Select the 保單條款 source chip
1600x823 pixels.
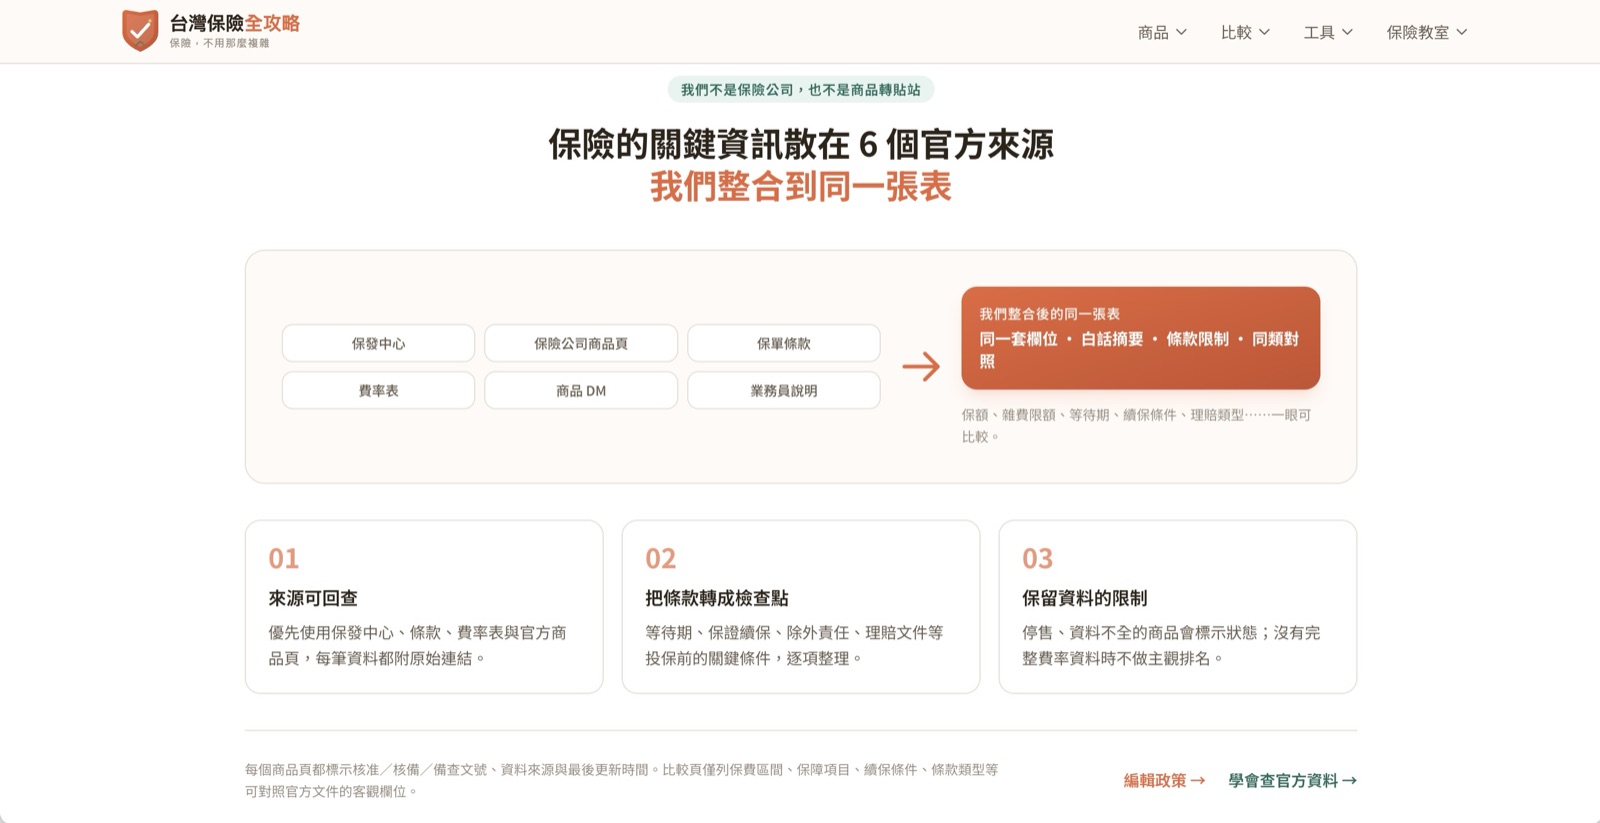pos(784,343)
